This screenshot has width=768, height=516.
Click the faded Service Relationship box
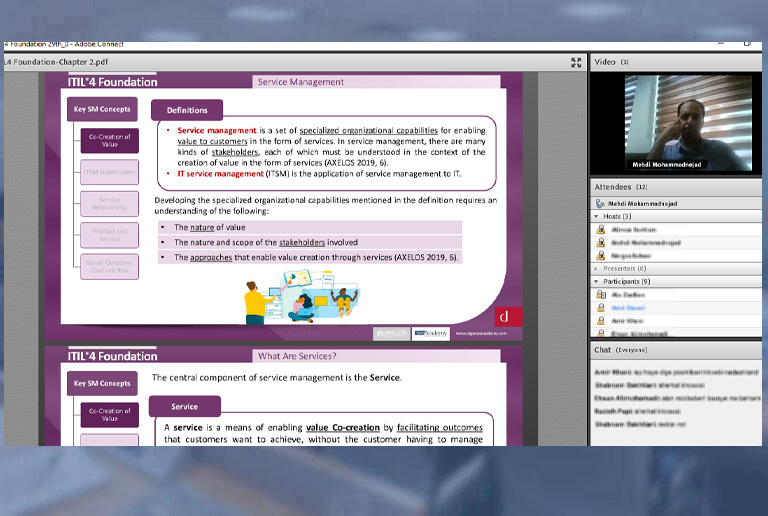coord(110,203)
